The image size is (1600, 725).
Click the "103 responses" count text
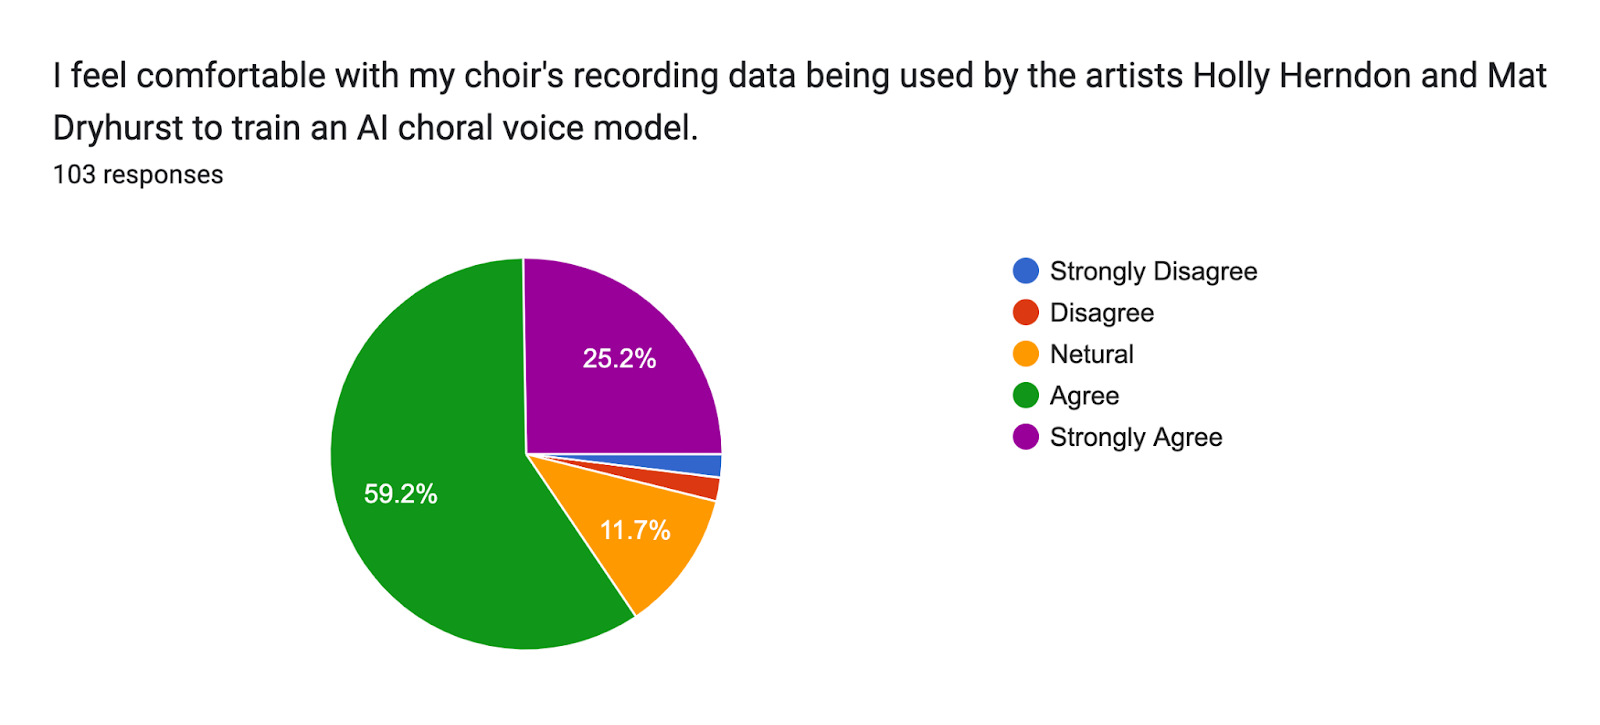point(138,175)
